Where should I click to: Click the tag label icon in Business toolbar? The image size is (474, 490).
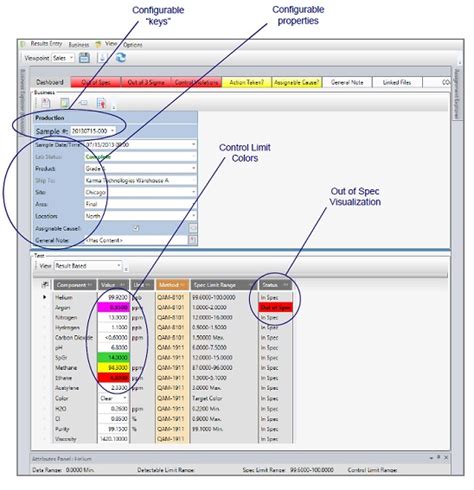tap(83, 103)
